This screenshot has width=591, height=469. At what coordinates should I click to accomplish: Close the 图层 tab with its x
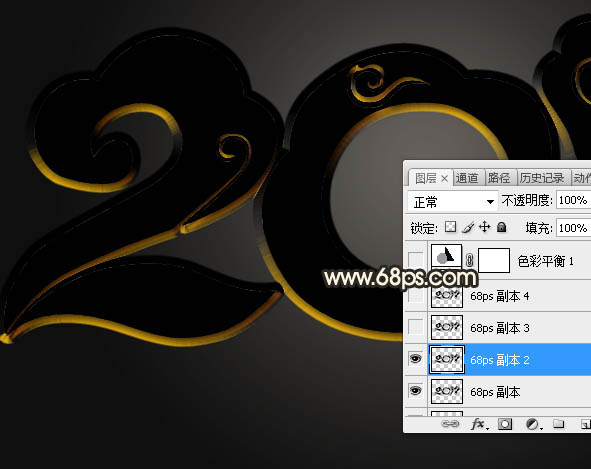tap(445, 179)
